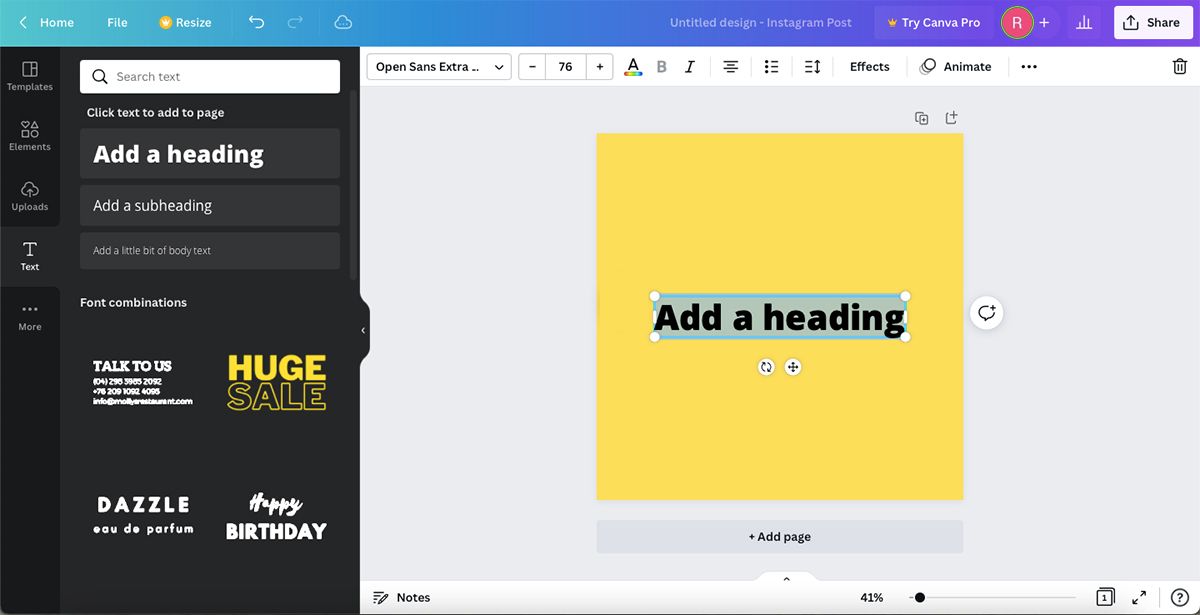This screenshot has width=1200, height=615.
Task: Open the Effects option
Action: pos(869,67)
